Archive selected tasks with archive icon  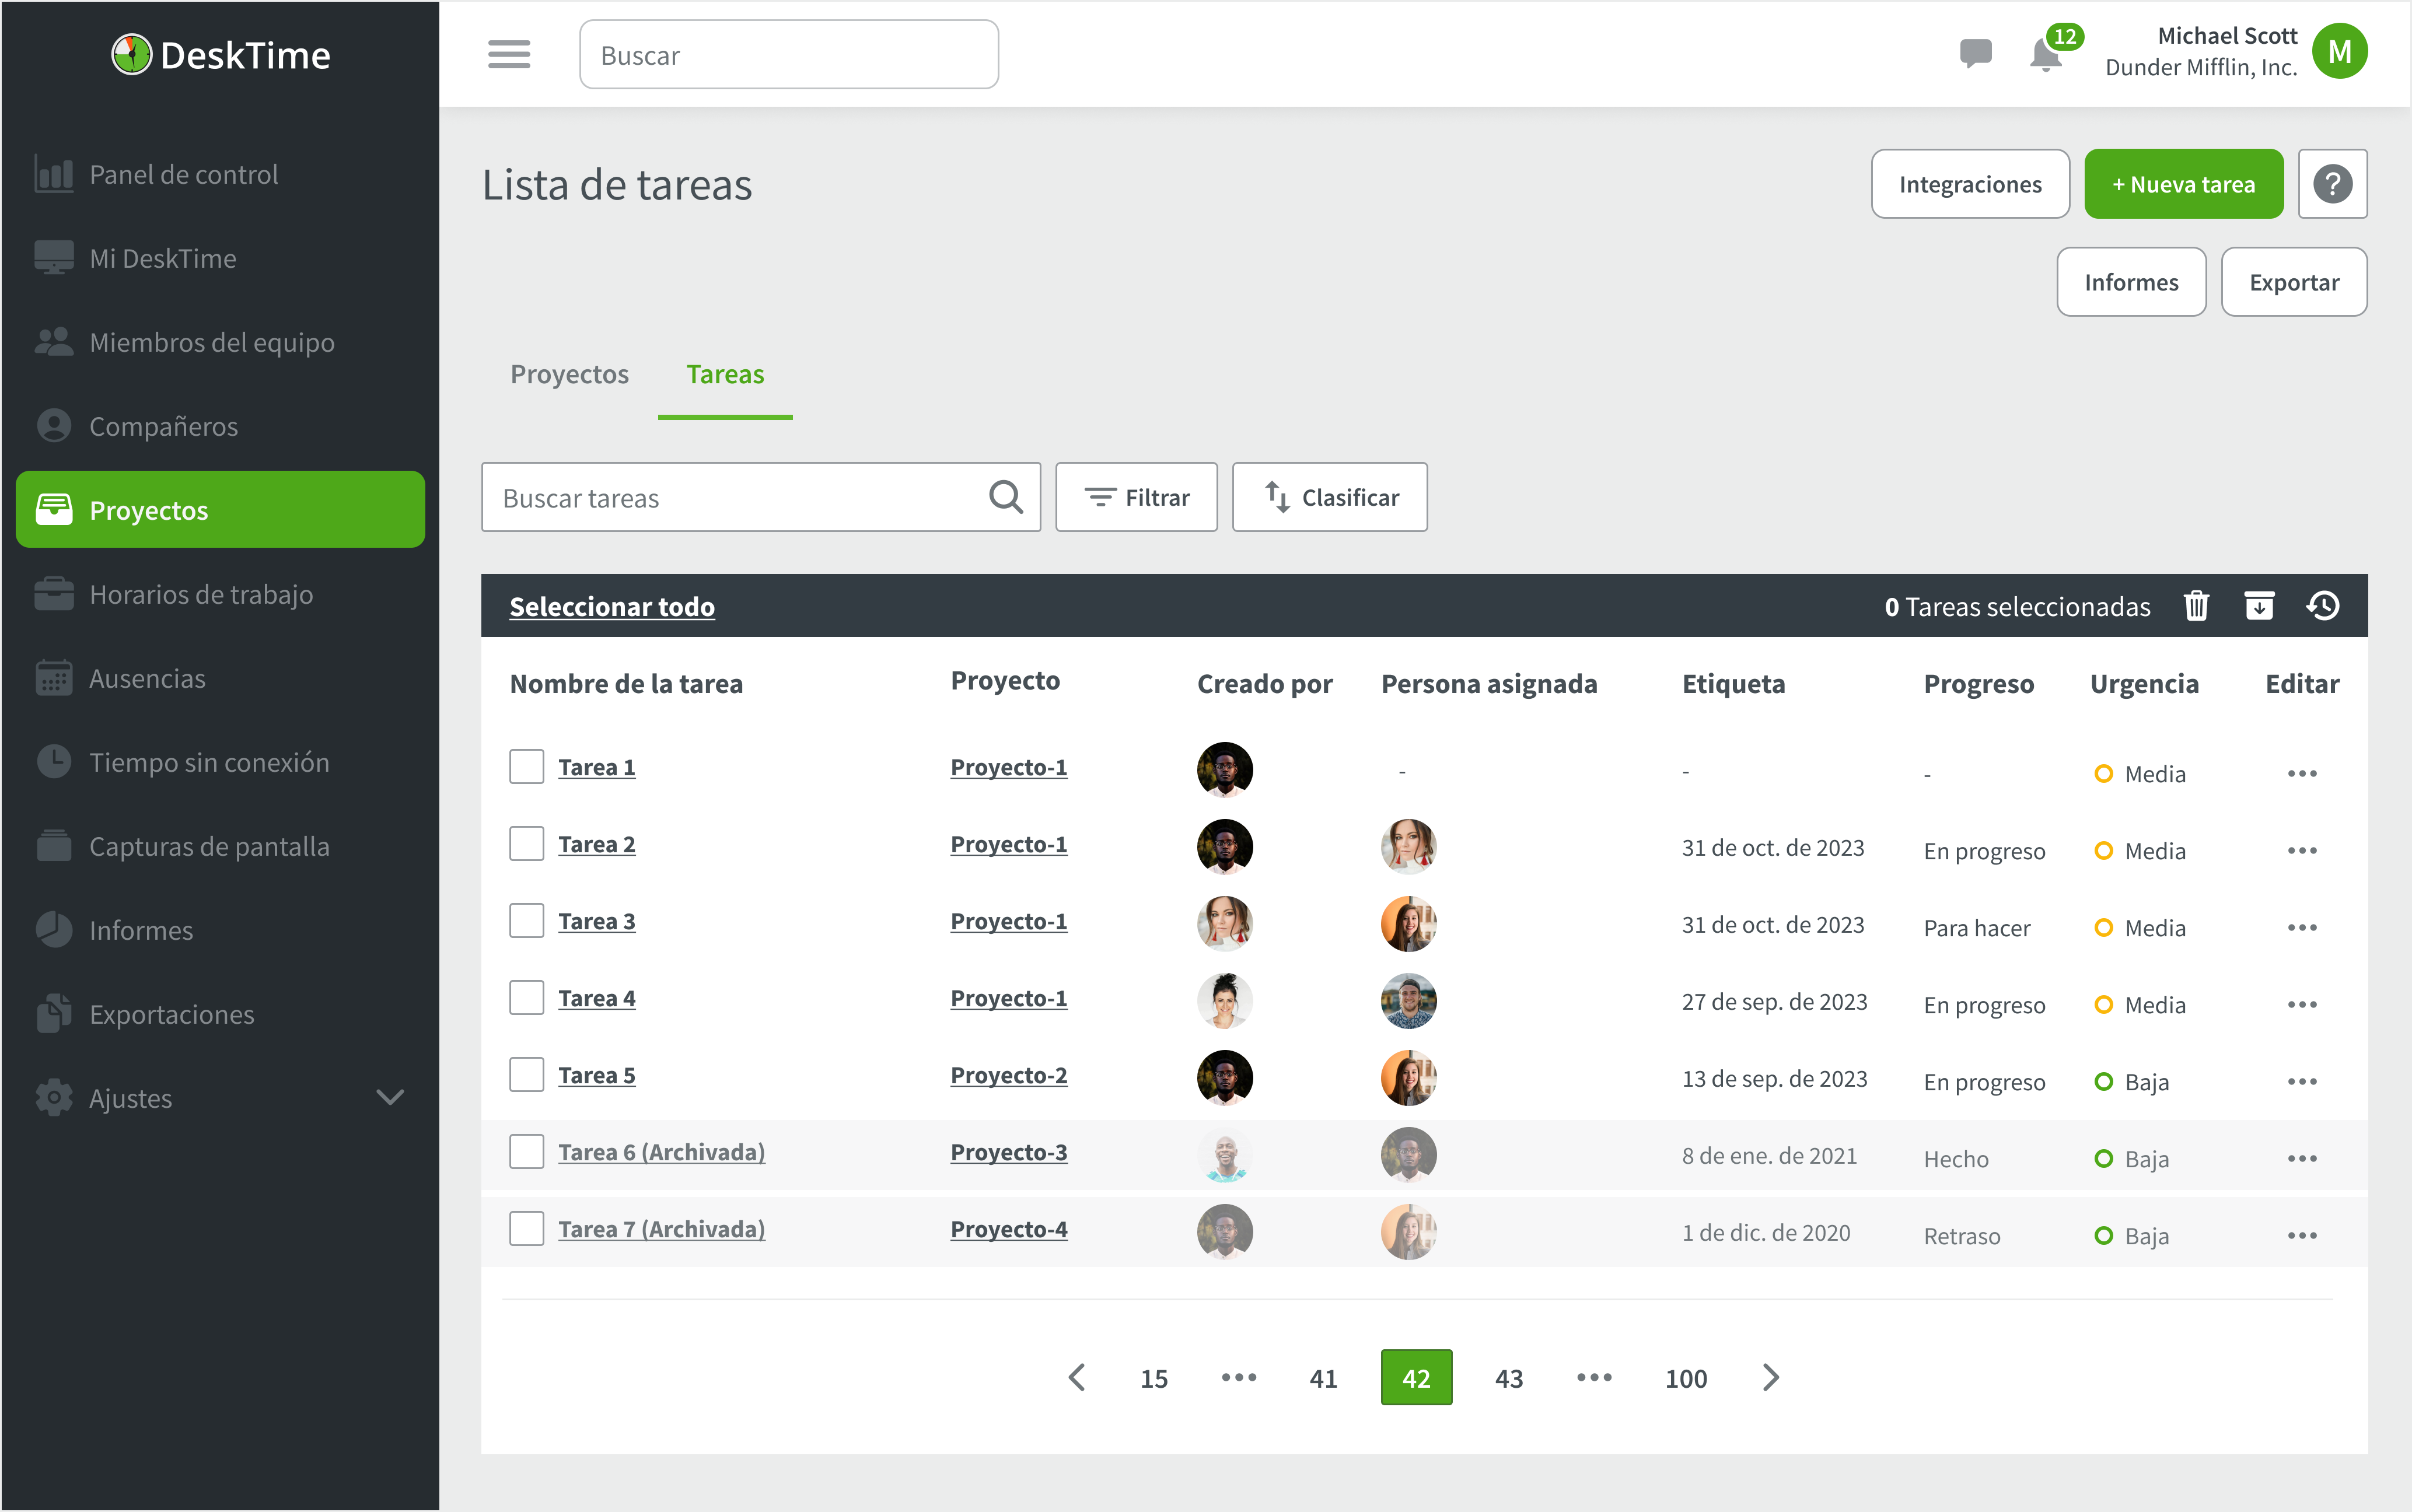point(2259,606)
